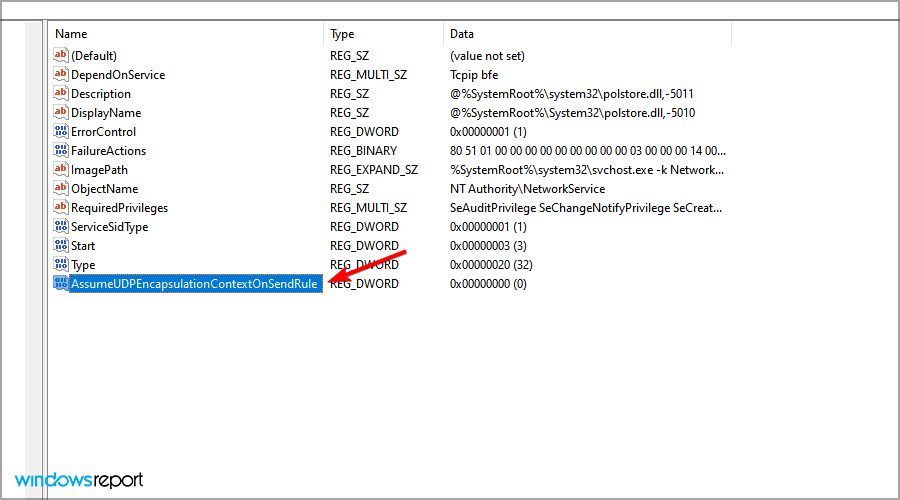The width and height of the screenshot is (900, 500).
Task: Click the REG_BINARY type cell
Action: point(363,150)
